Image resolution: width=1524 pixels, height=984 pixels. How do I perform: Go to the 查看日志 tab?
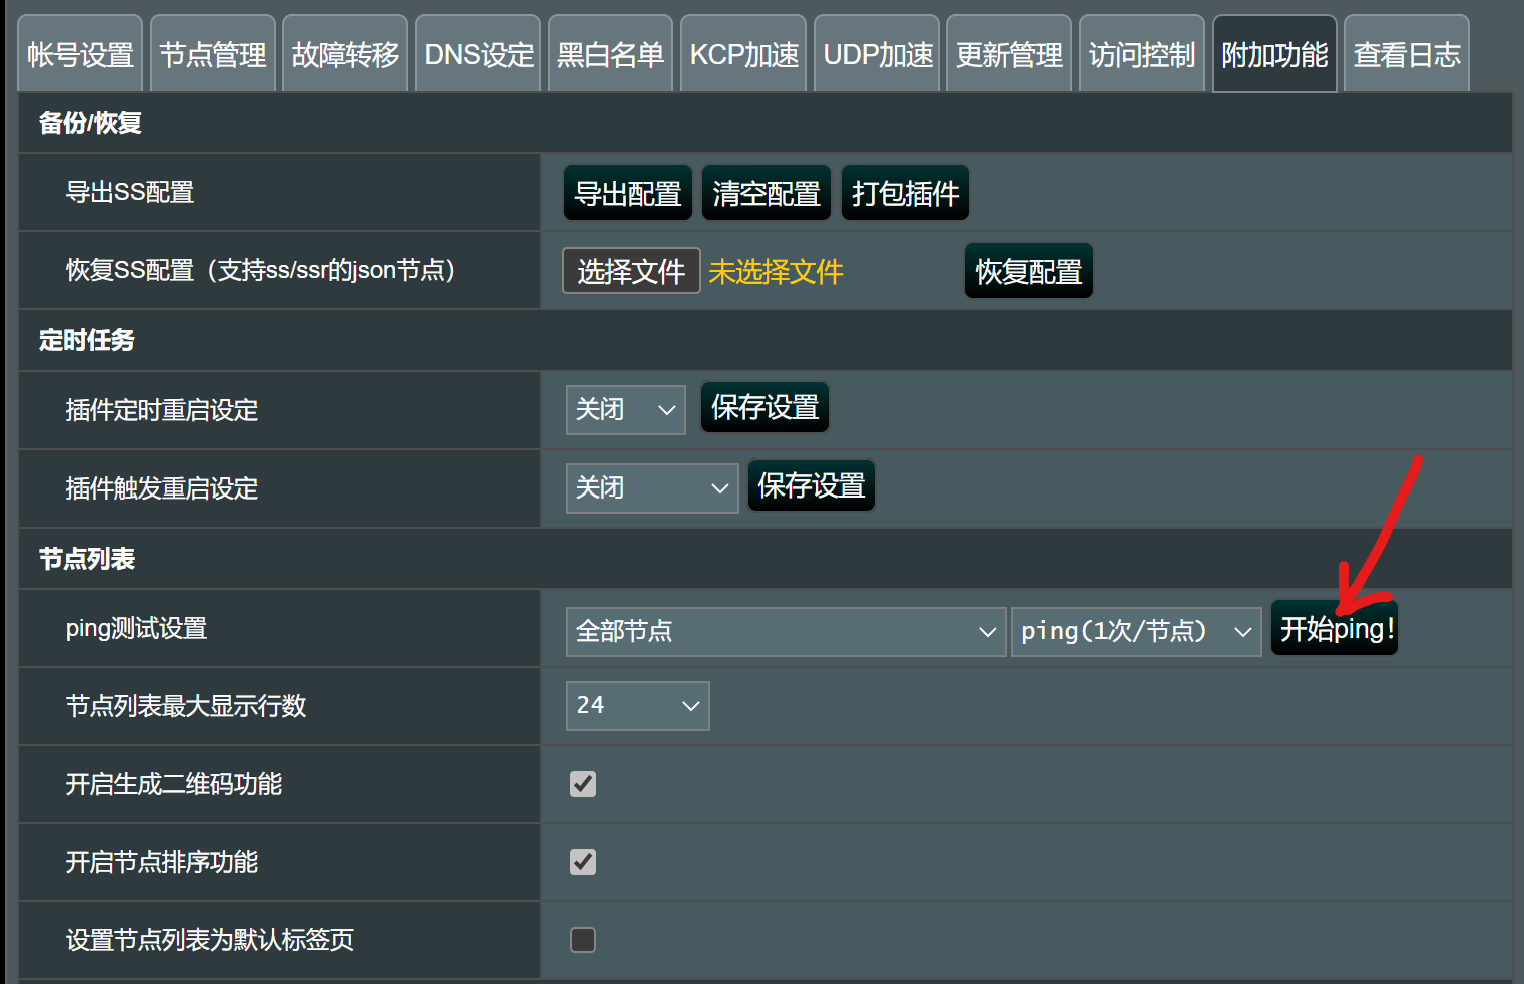point(1406,55)
